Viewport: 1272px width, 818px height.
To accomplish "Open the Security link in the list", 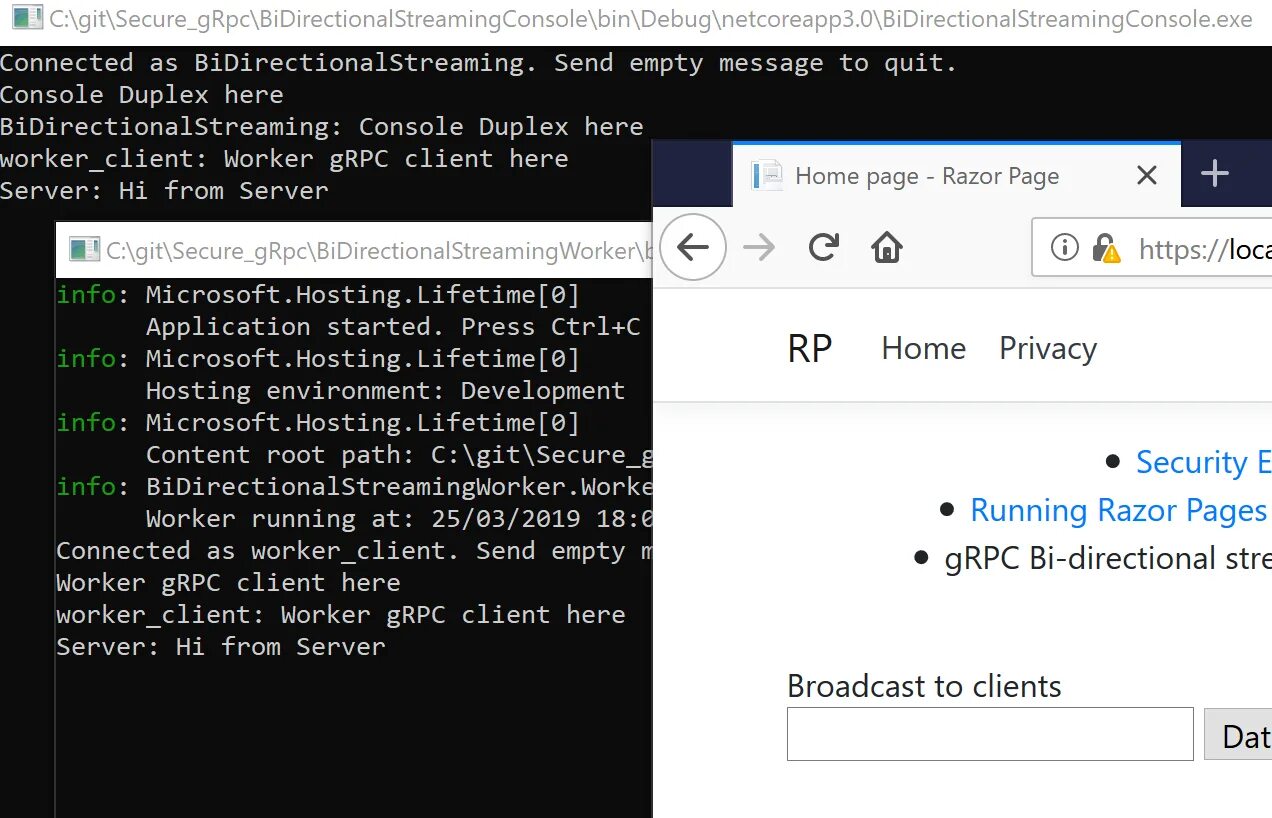I will click(1204, 462).
